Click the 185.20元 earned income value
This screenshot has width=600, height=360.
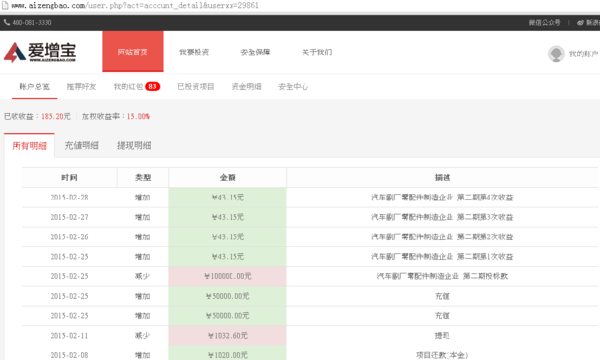tap(56, 116)
